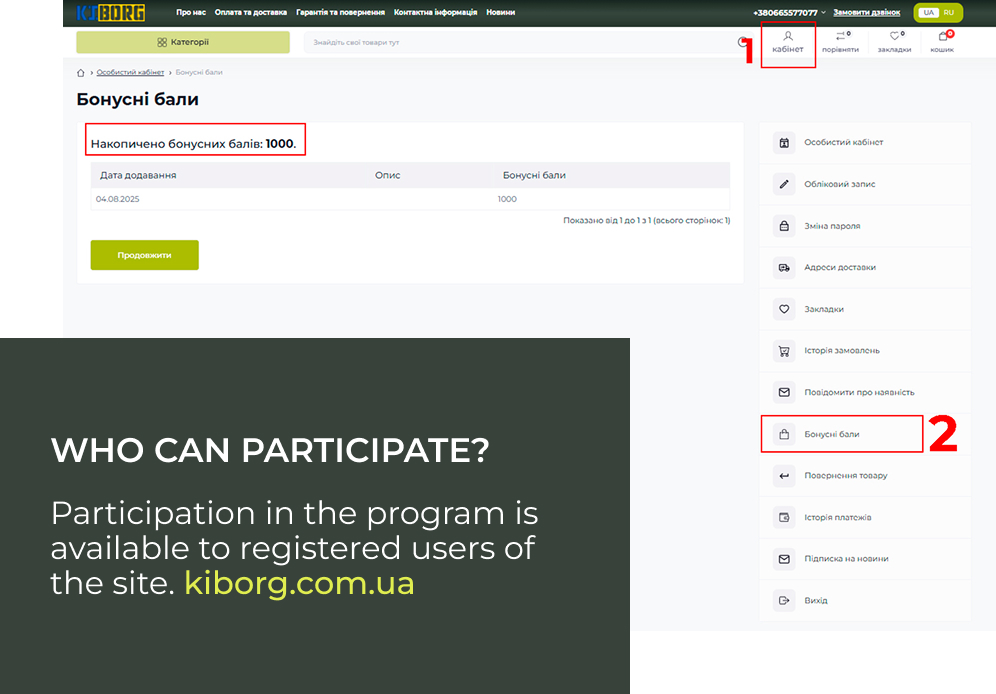Click Особистий кабінет breadcrumb link
Image resolution: width=996 pixels, height=694 pixels.
pyautogui.click(x=130, y=73)
